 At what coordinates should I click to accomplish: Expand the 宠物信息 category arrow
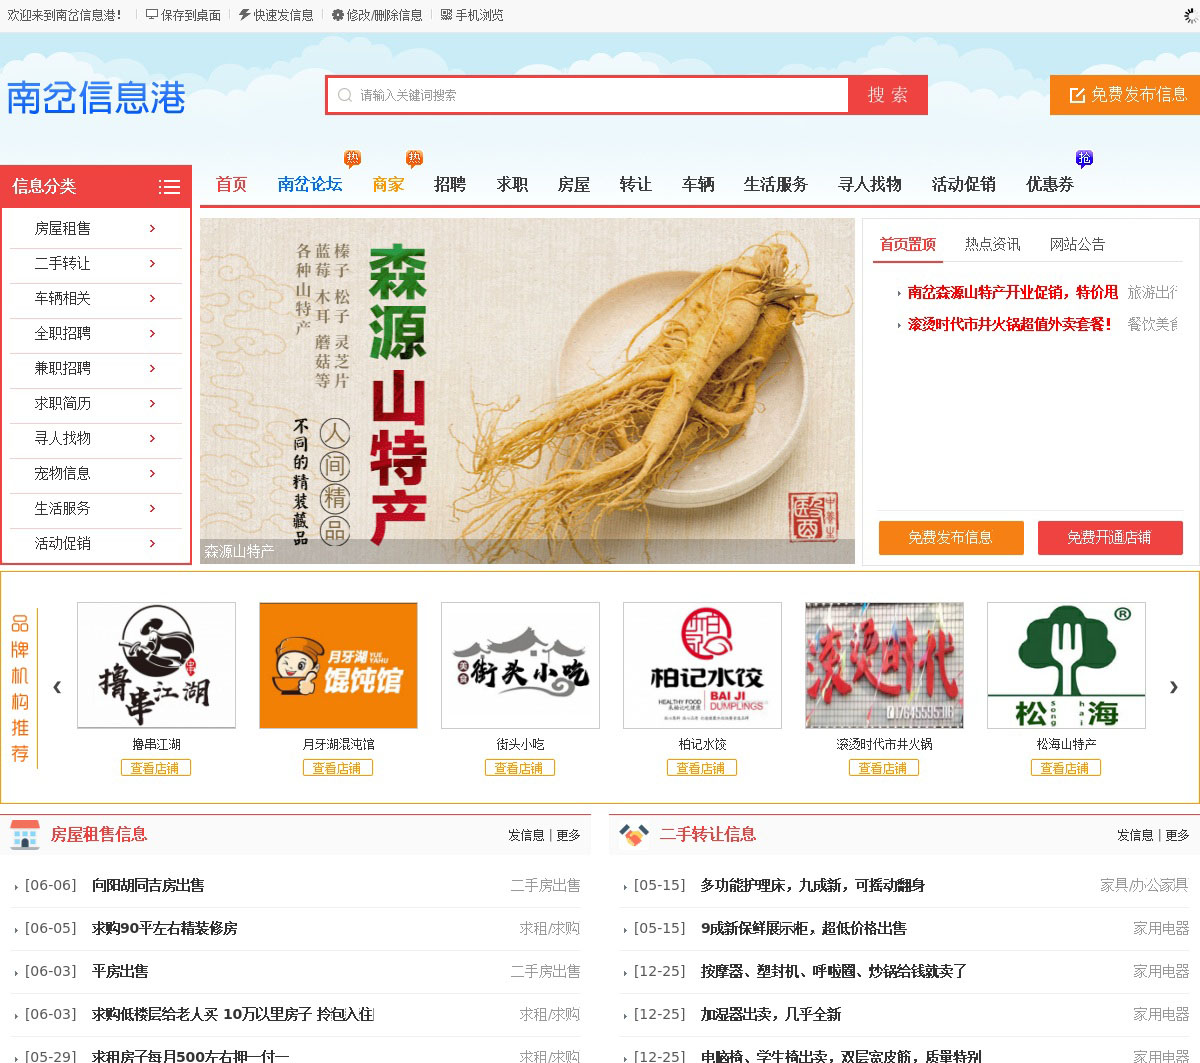click(x=152, y=474)
